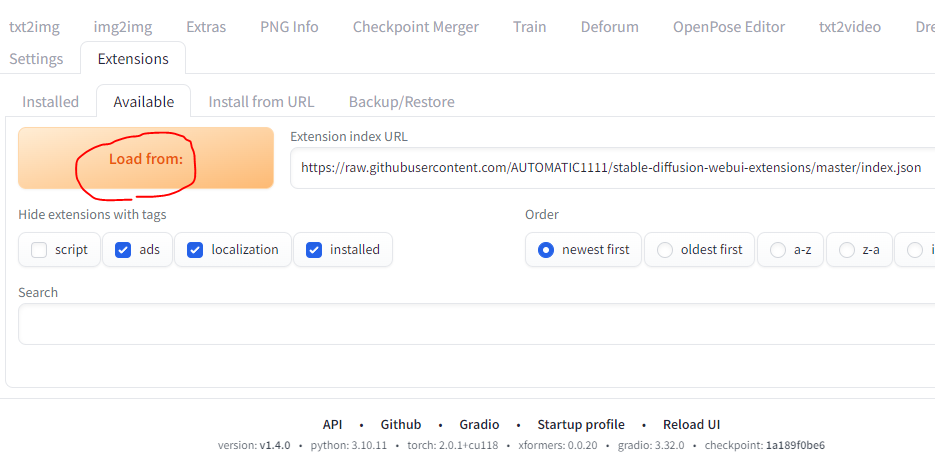Open the Startup profile link
The image size is (935, 458).
click(x=581, y=425)
